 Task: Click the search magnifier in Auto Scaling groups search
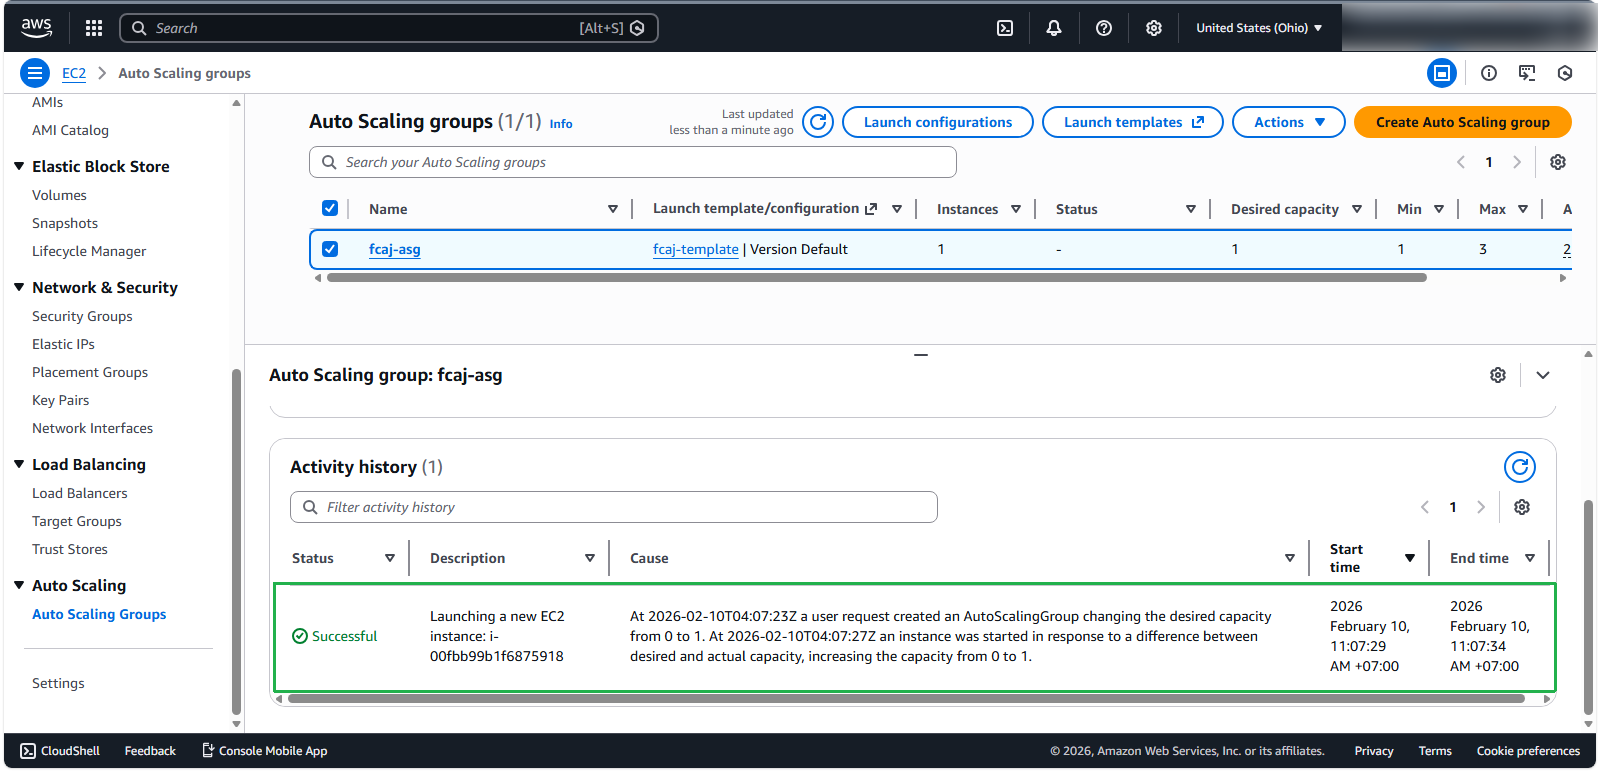point(329,162)
